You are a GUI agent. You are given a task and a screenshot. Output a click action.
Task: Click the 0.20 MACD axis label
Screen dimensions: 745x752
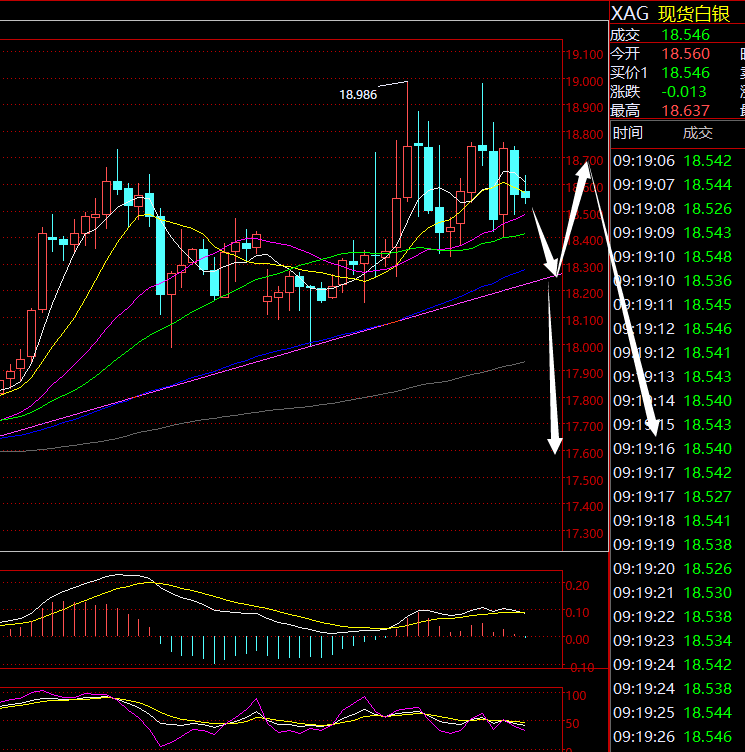(x=577, y=586)
